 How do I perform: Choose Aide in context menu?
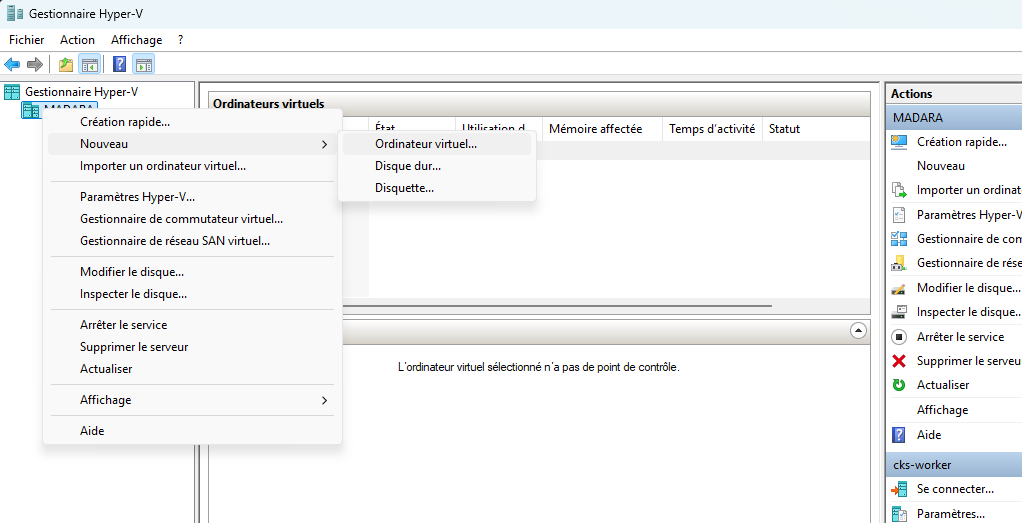(192, 430)
